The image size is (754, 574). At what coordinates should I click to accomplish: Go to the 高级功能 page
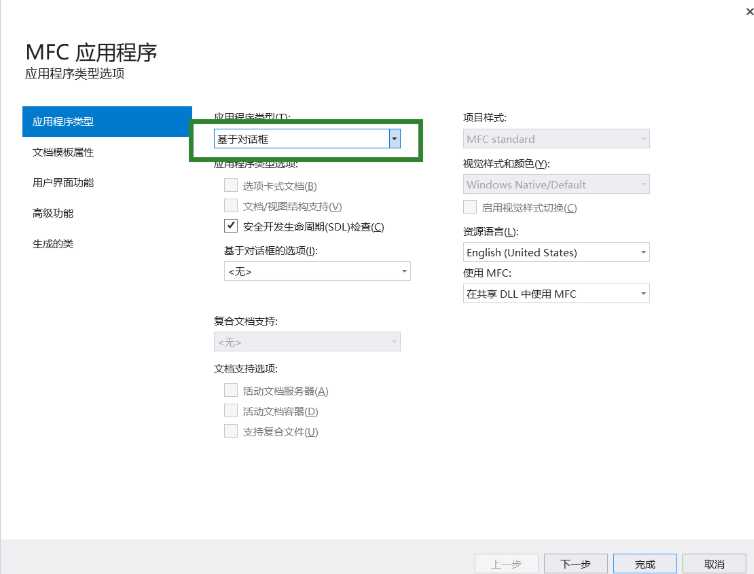click(53, 213)
